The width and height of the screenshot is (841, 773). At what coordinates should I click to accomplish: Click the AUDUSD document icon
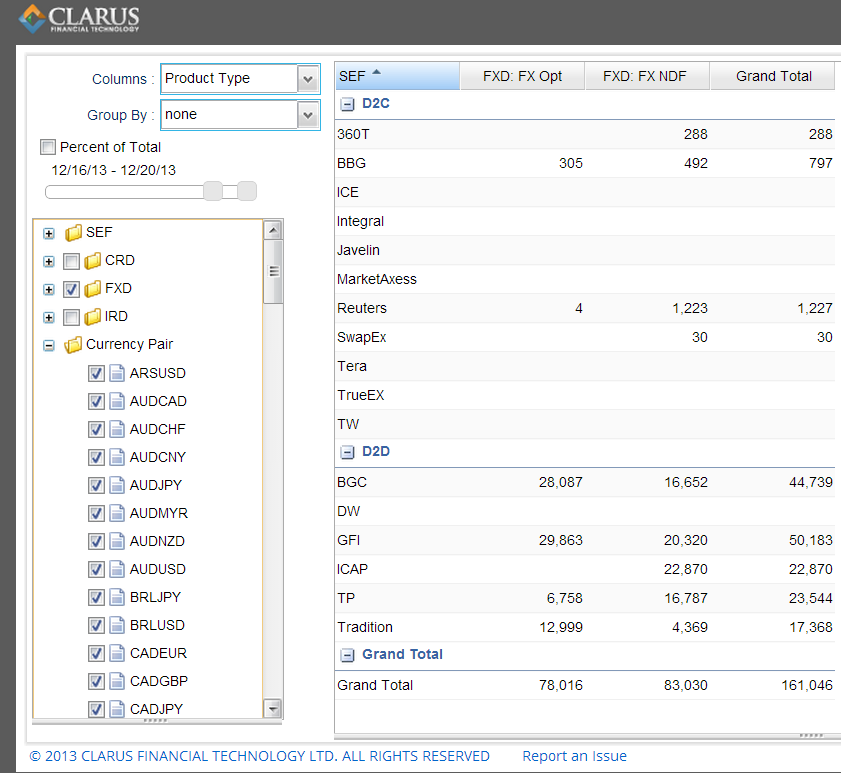point(117,569)
